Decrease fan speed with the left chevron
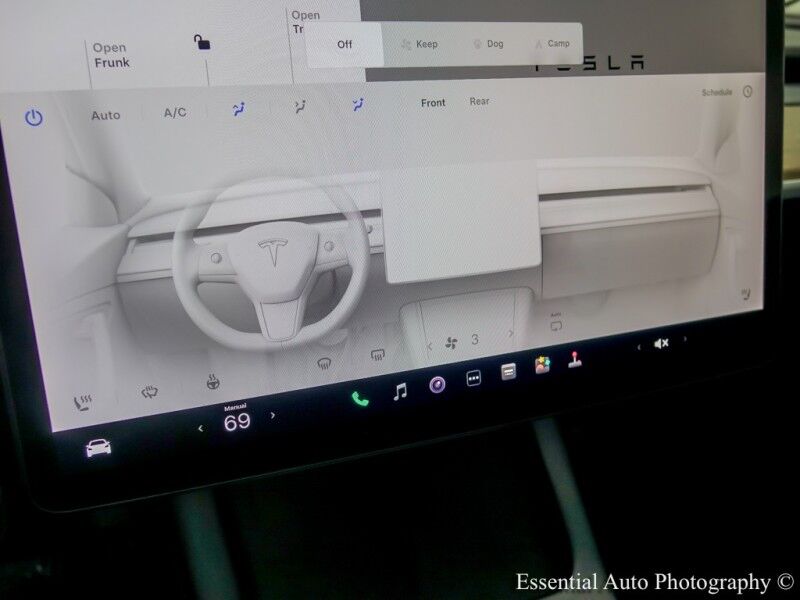The height and width of the screenshot is (600, 800). click(429, 346)
